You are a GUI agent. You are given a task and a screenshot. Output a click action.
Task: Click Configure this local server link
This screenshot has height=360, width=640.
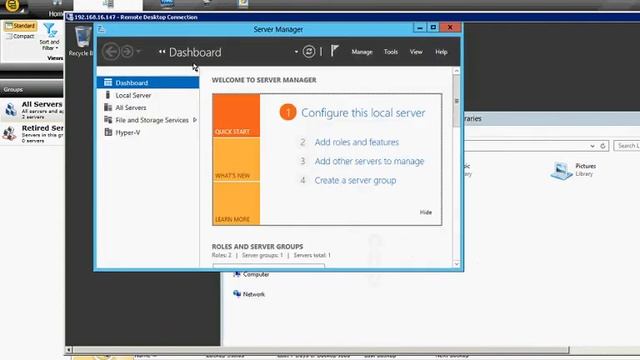click(x=363, y=113)
